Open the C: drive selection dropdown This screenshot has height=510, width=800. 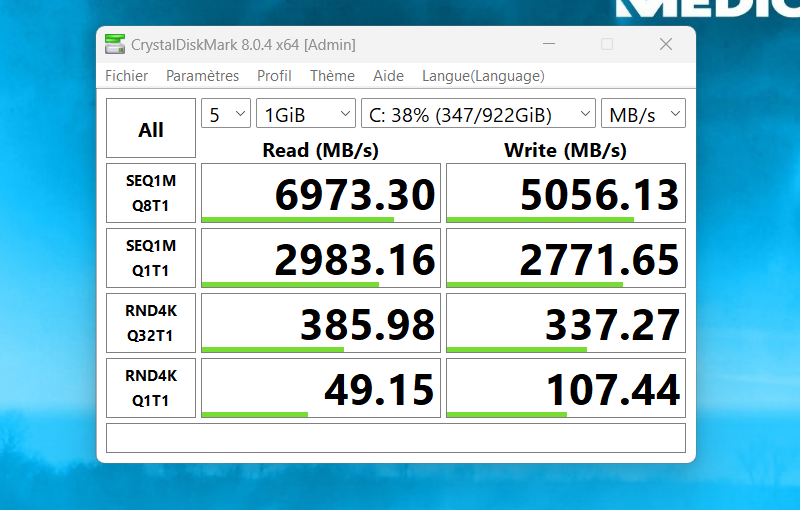478,114
